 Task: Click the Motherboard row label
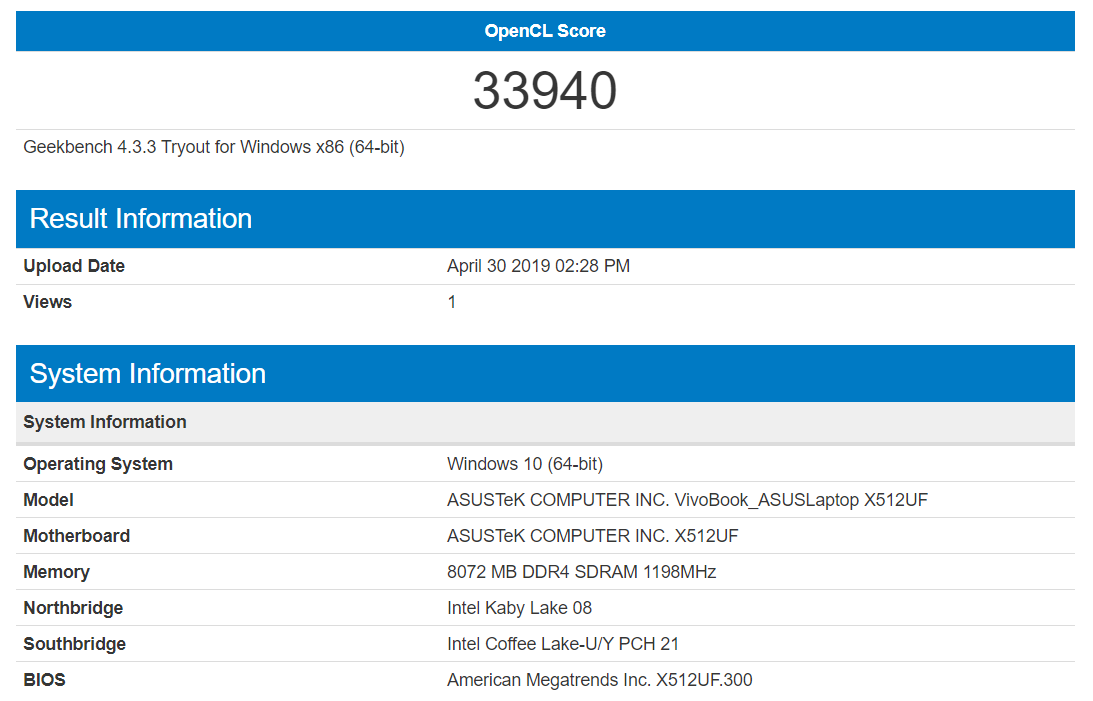coord(77,536)
